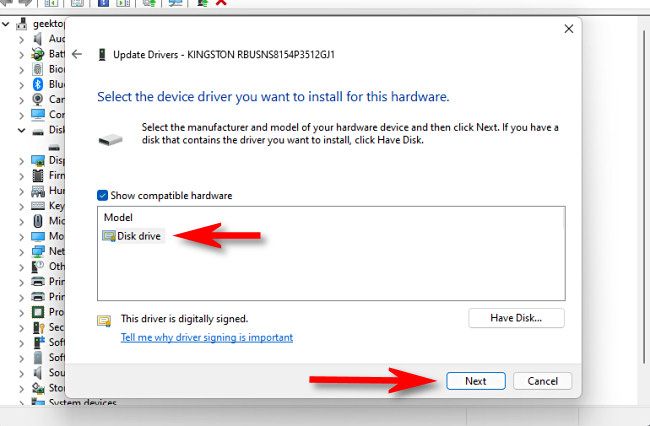The height and width of the screenshot is (426, 650).
Task: Collapse the geektop root computer node
Action: [x=7, y=23]
